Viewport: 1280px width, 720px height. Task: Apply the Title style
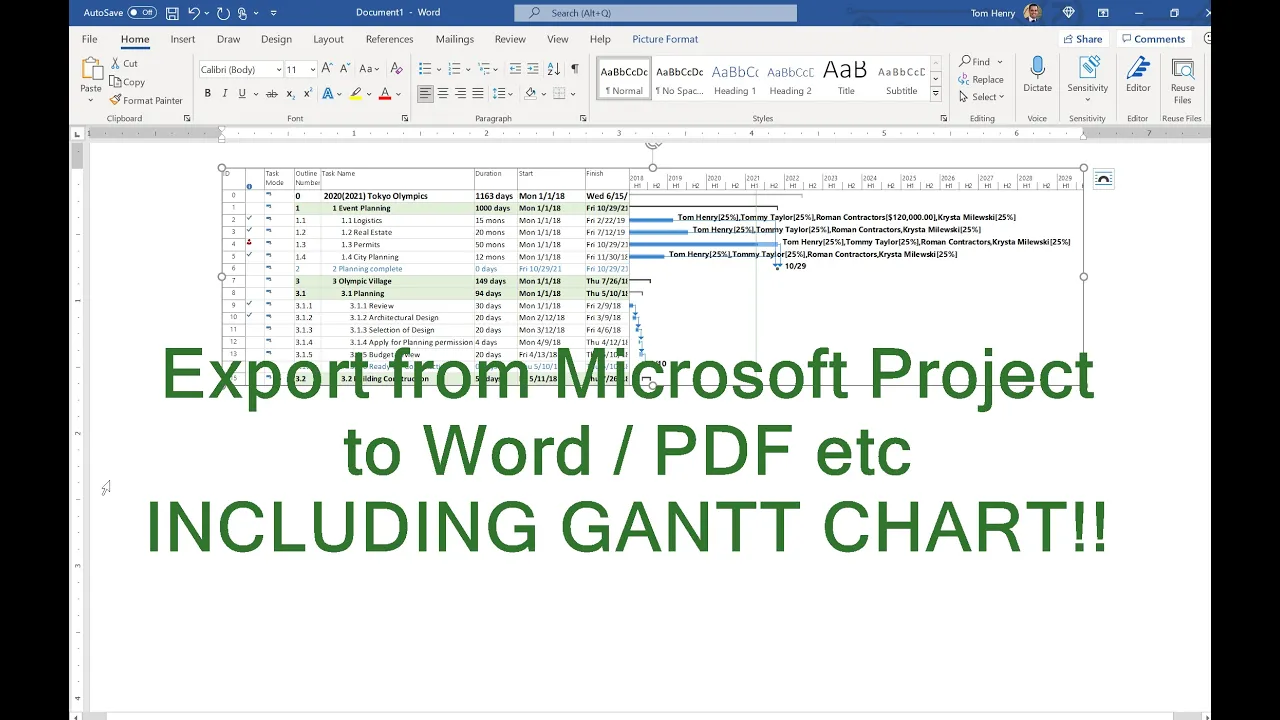[846, 79]
